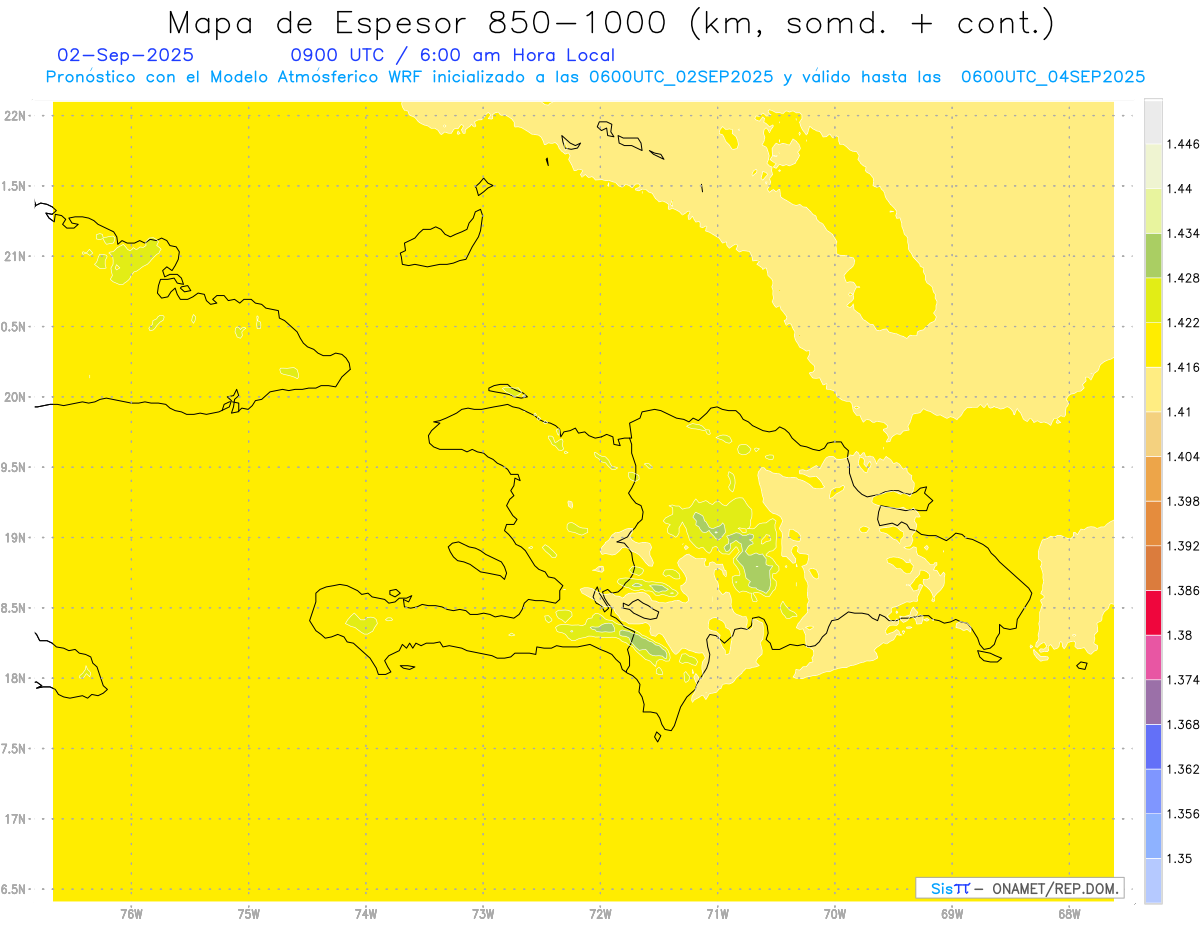
Task: Click the '68W' longitude label
Action: (1069, 913)
